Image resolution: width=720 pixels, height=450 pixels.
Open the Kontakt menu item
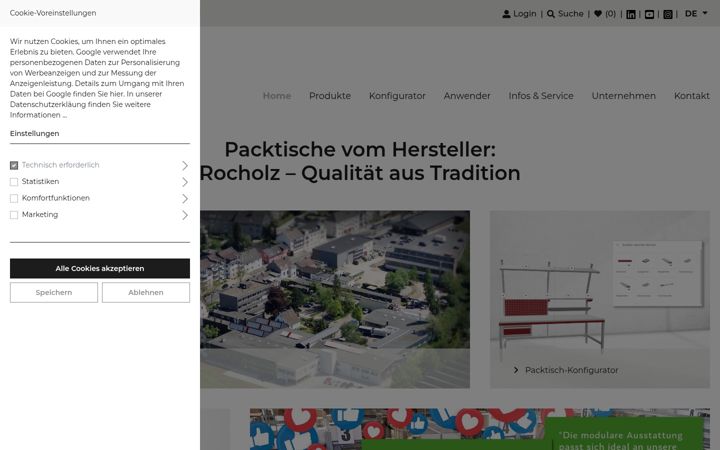click(x=692, y=96)
